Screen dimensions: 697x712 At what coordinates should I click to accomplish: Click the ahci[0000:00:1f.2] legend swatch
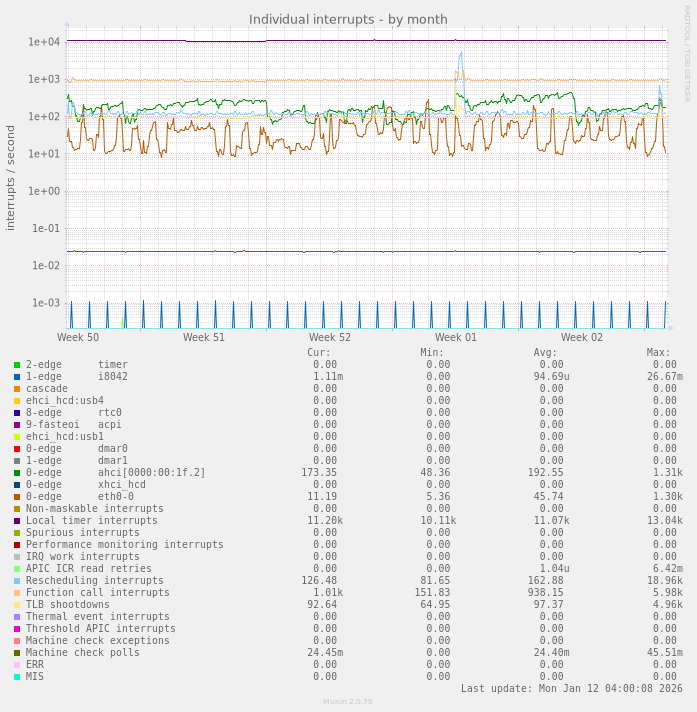[x=17, y=473]
